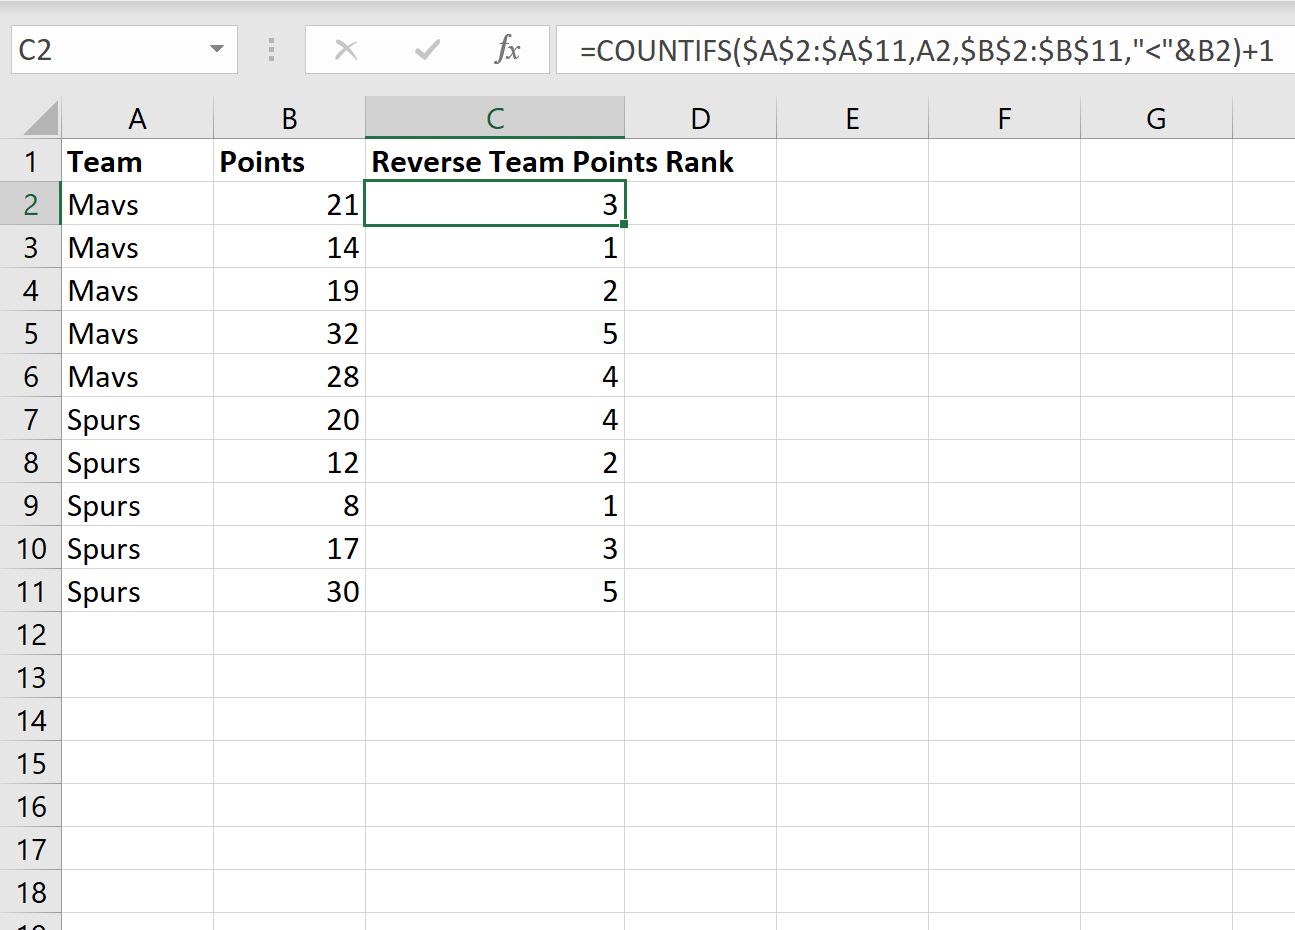Select column C header
The image size is (1295, 930).
(x=495, y=118)
